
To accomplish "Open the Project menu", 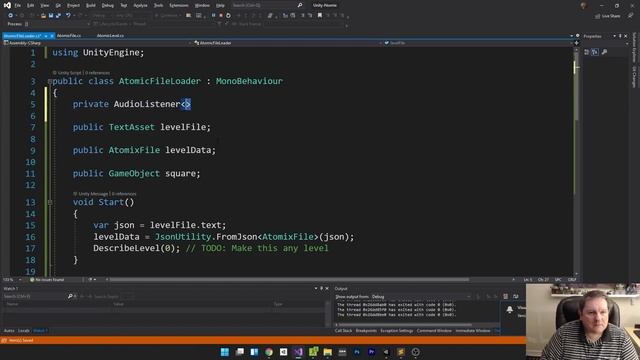I will pyautogui.click(x=73, y=5).
